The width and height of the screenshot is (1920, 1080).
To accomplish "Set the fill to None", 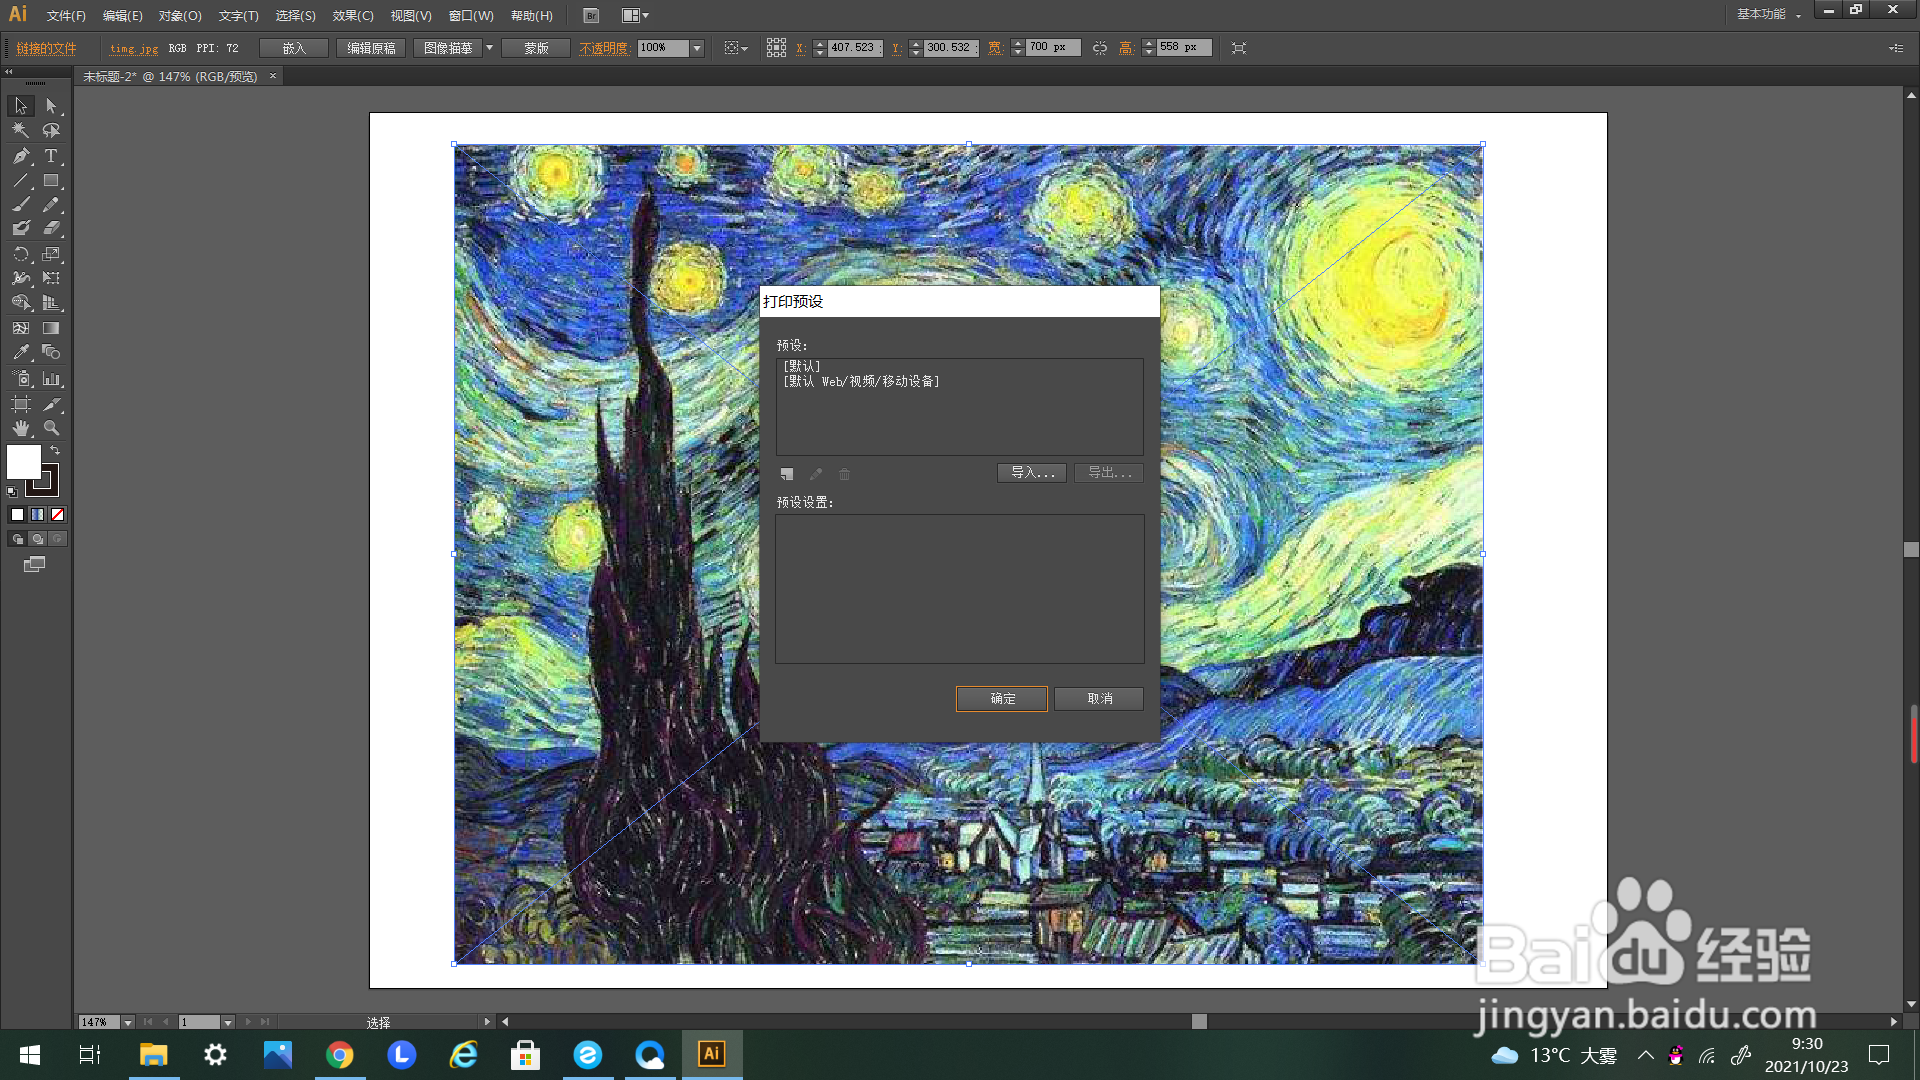I will click(x=58, y=515).
